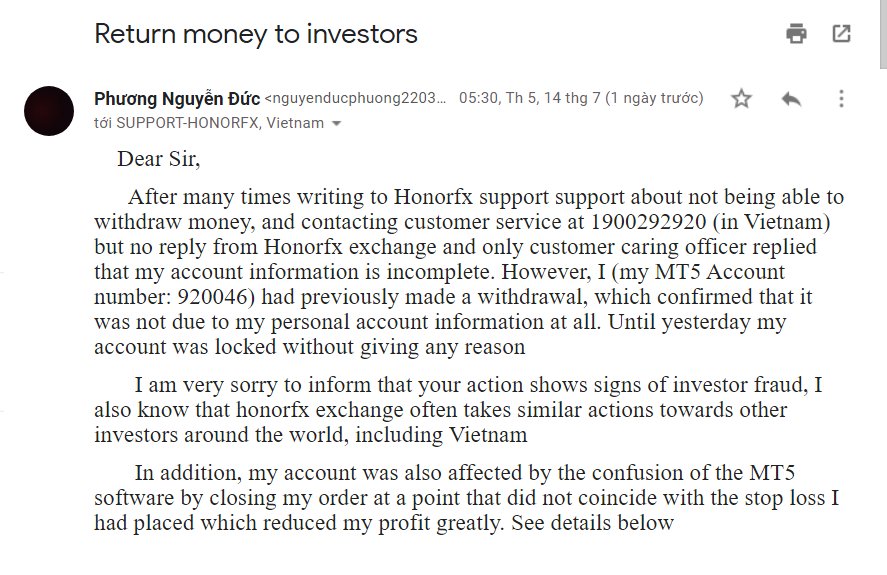Click the sender address nguyenducphuong2203
887x575 pixels.
tap(355, 99)
